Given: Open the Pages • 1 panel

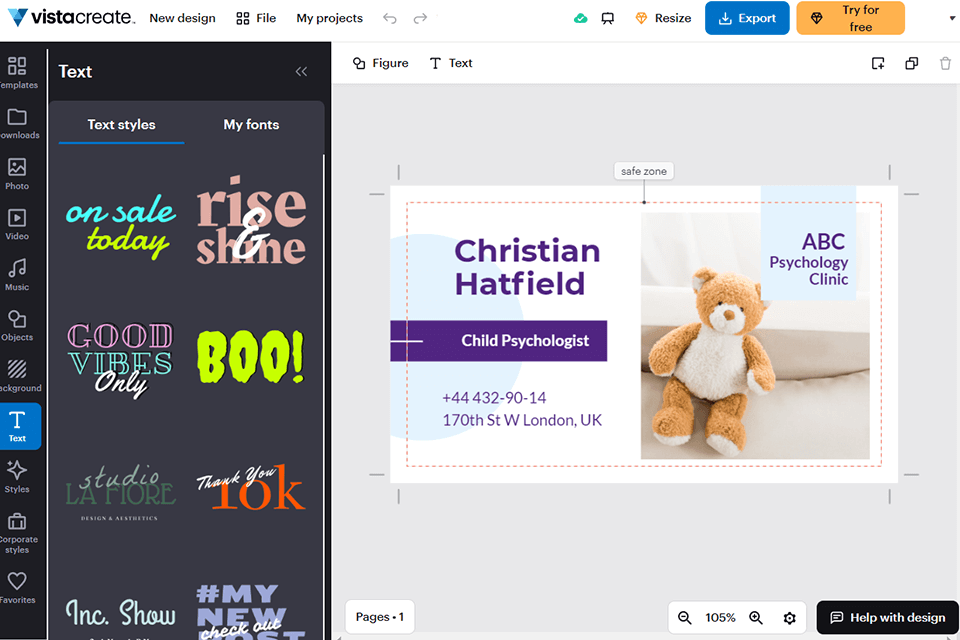Looking at the screenshot, I should [x=380, y=617].
